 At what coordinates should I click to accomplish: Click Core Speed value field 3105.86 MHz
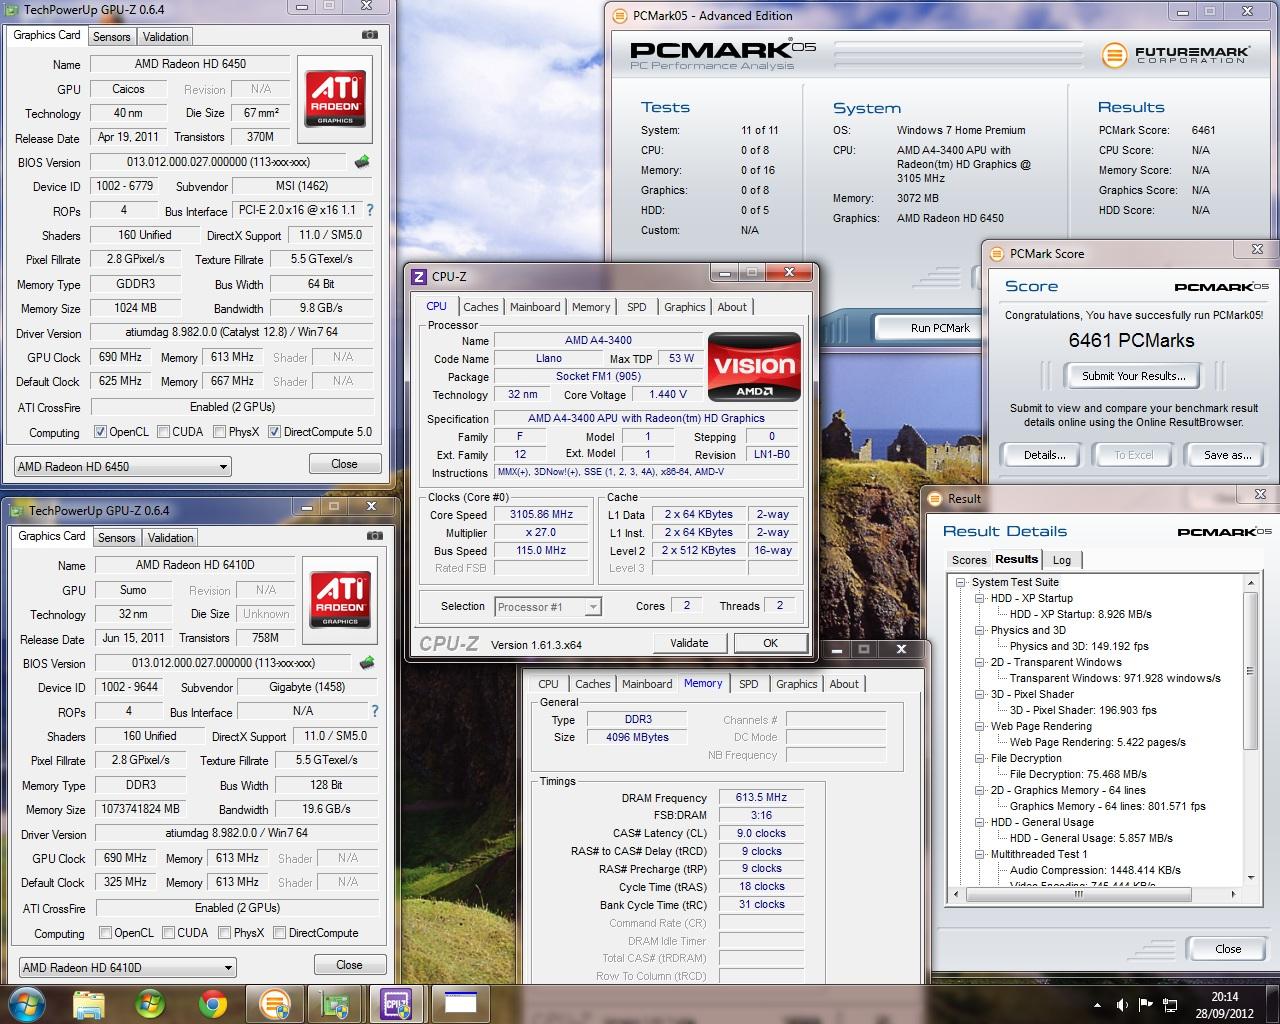[x=541, y=515]
